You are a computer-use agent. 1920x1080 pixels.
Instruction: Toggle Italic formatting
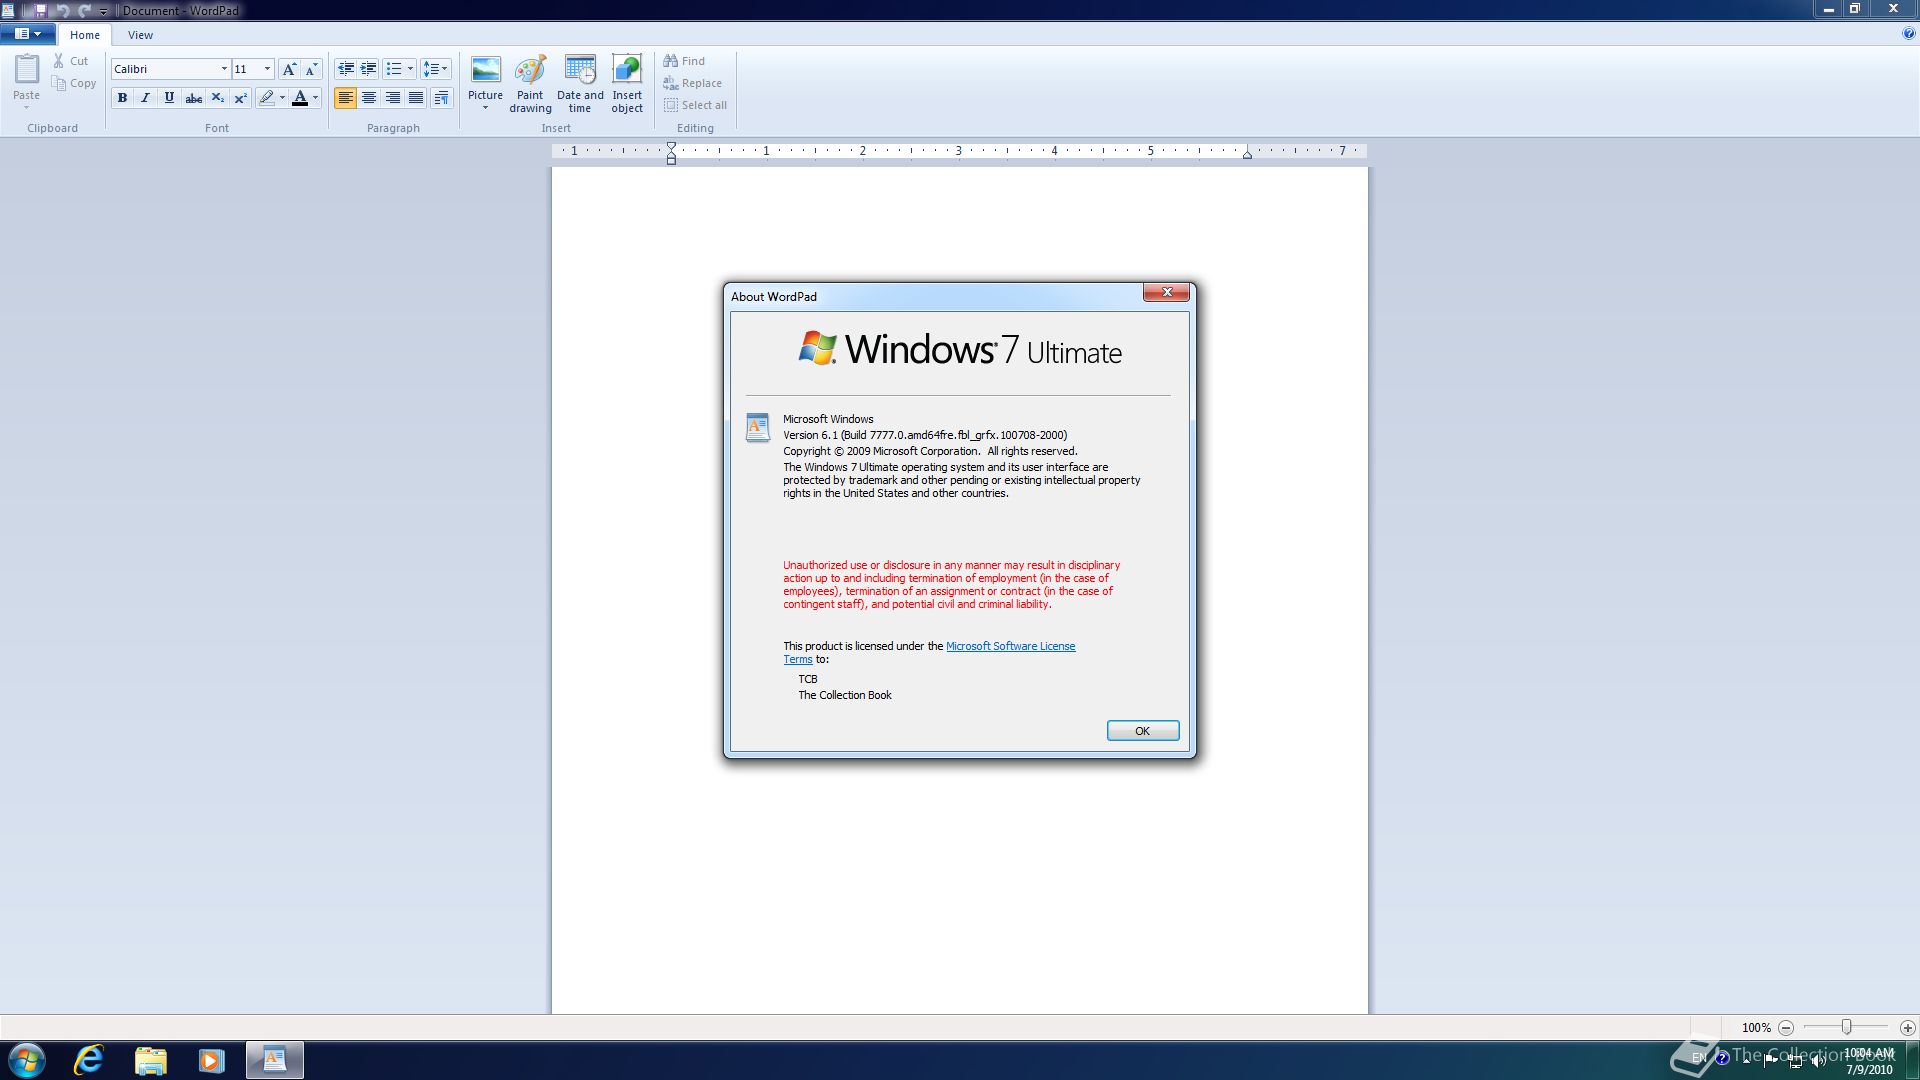tap(145, 98)
